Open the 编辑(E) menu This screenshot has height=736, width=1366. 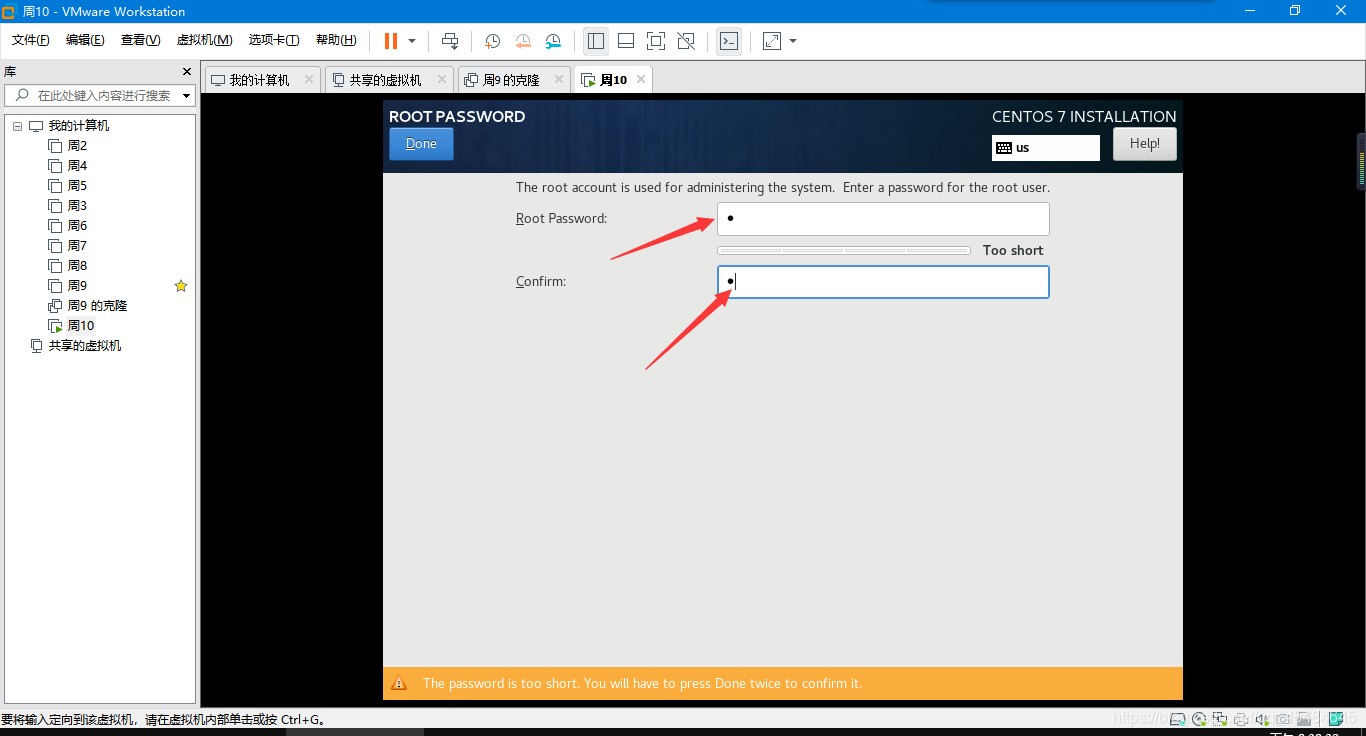pyautogui.click(x=85, y=40)
